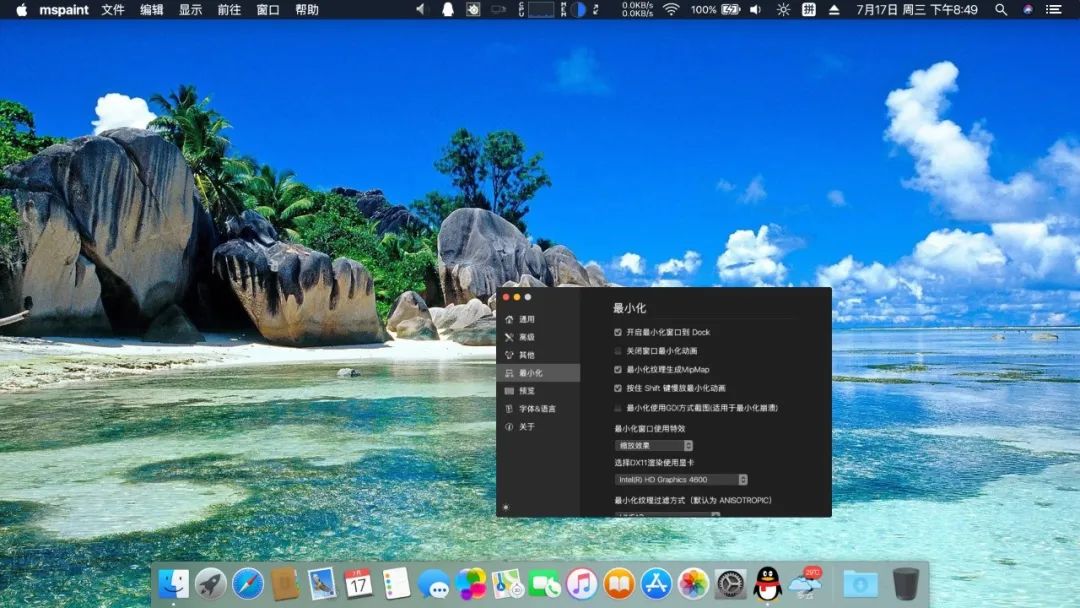
Task: Open the 显示 menu
Action: [x=191, y=10]
